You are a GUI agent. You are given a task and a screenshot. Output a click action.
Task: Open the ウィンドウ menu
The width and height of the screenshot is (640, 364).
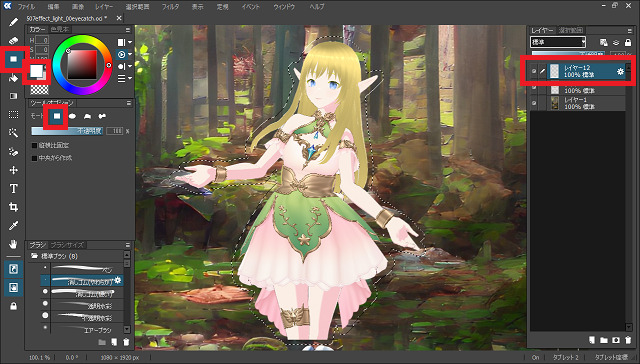click(x=284, y=7)
